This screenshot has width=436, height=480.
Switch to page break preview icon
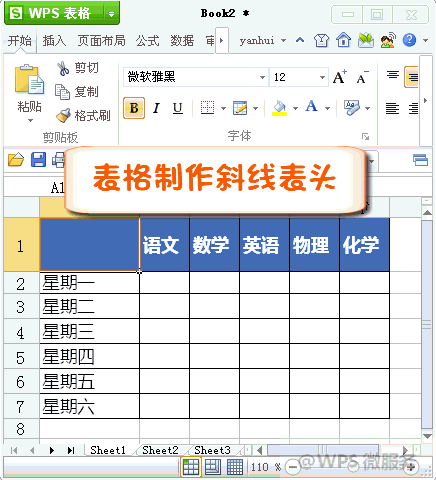coord(235,467)
